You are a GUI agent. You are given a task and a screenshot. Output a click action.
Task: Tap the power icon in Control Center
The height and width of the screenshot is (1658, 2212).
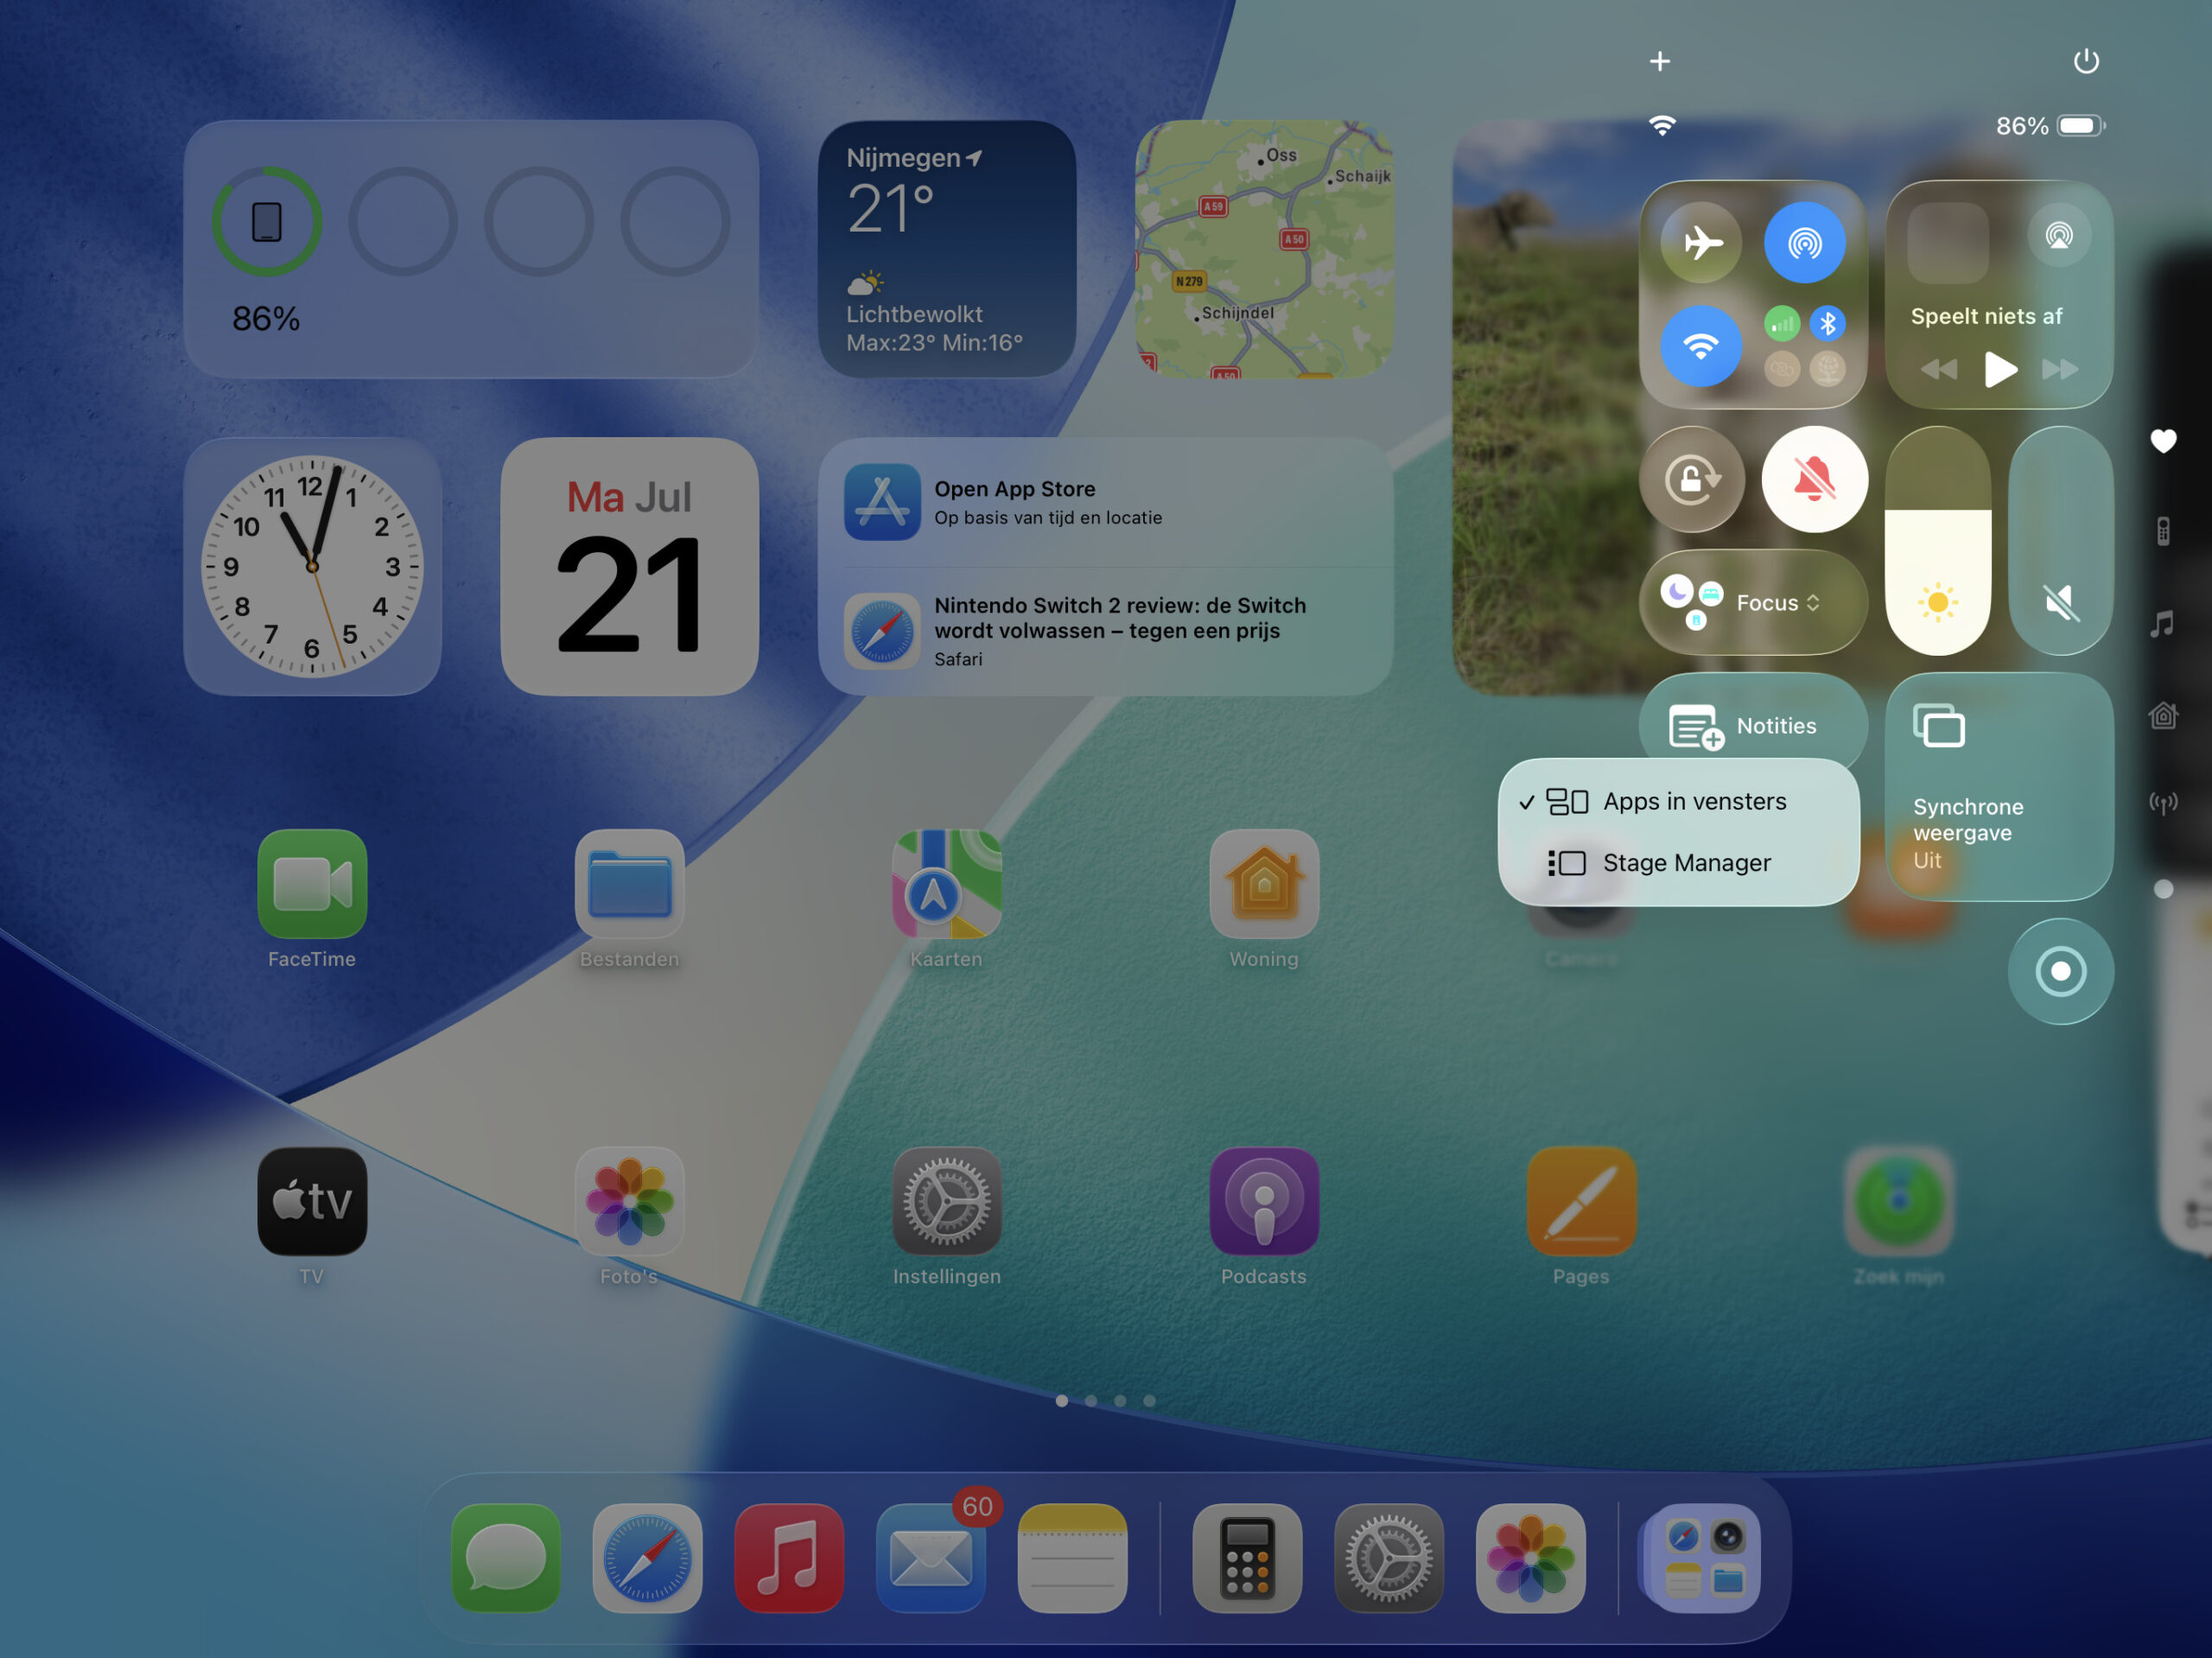(x=2085, y=61)
